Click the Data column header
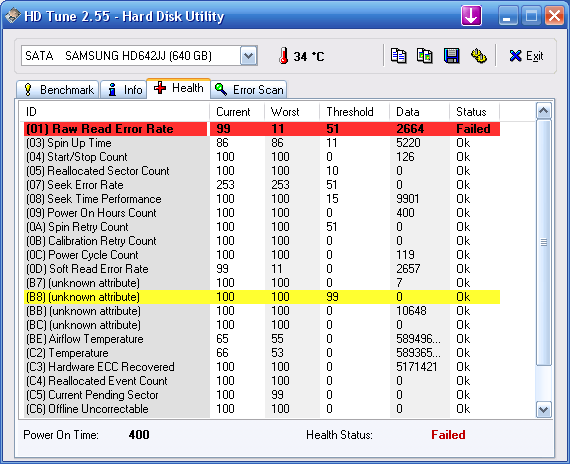Screen dimensions: 570x464 pos(420,112)
